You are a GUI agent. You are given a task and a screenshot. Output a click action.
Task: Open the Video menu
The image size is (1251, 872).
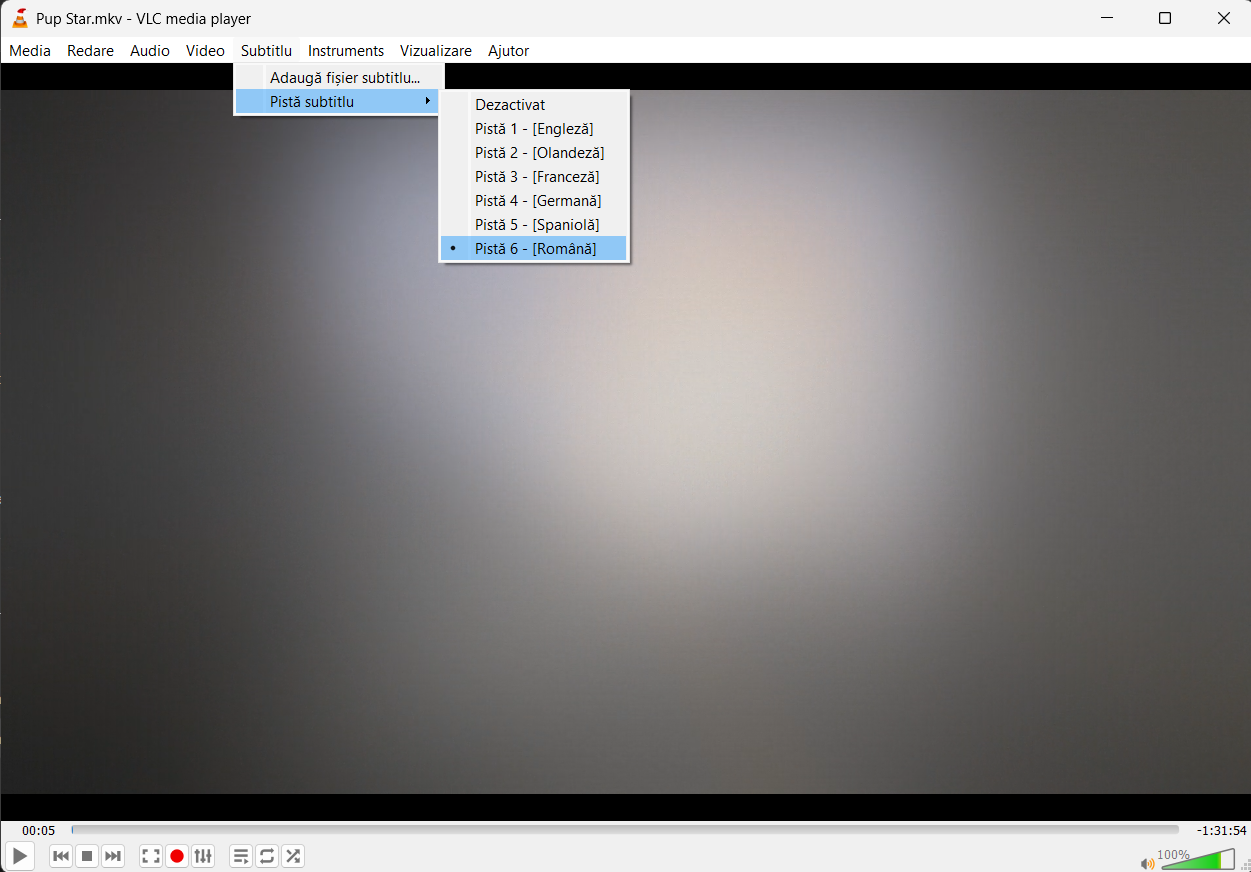(205, 50)
